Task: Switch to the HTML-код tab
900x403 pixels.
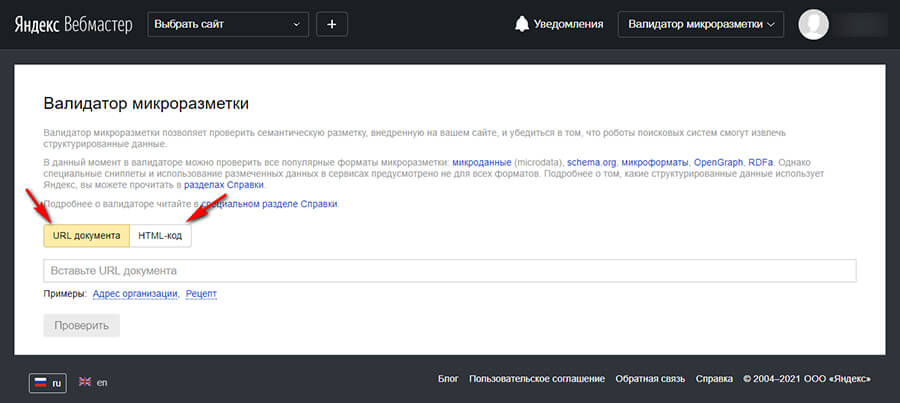Action: [160, 235]
